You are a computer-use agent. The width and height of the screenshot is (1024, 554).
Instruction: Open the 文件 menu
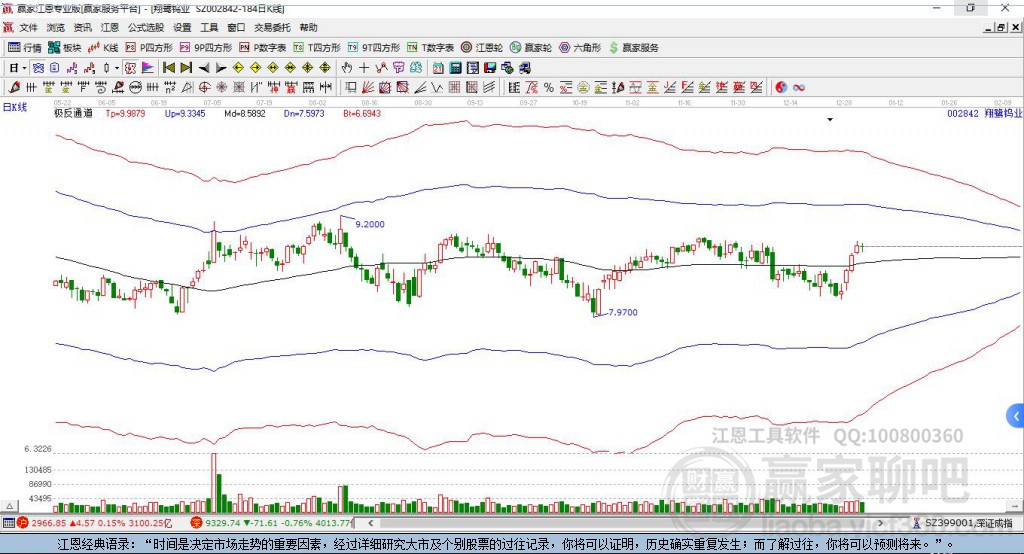click(28, 27)
